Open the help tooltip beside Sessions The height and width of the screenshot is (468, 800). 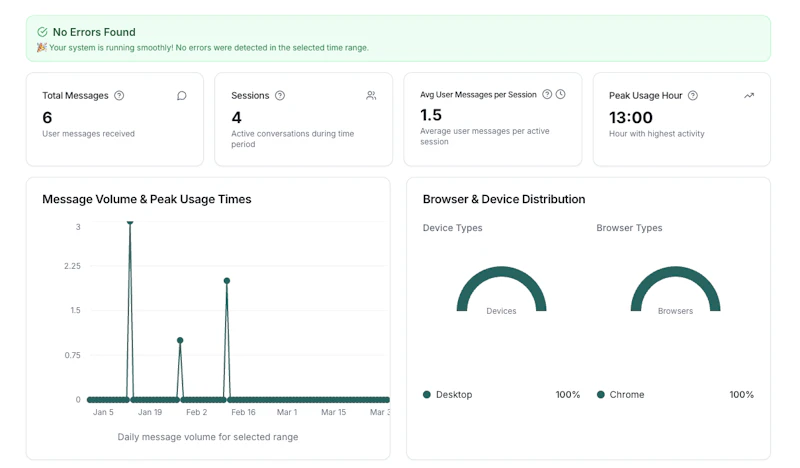coord(280,95)
